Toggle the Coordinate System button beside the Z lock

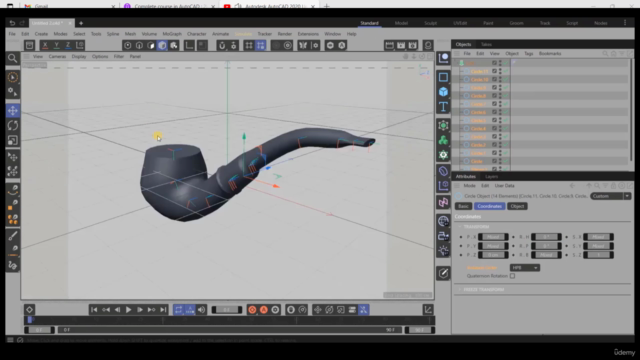point(80,45)
